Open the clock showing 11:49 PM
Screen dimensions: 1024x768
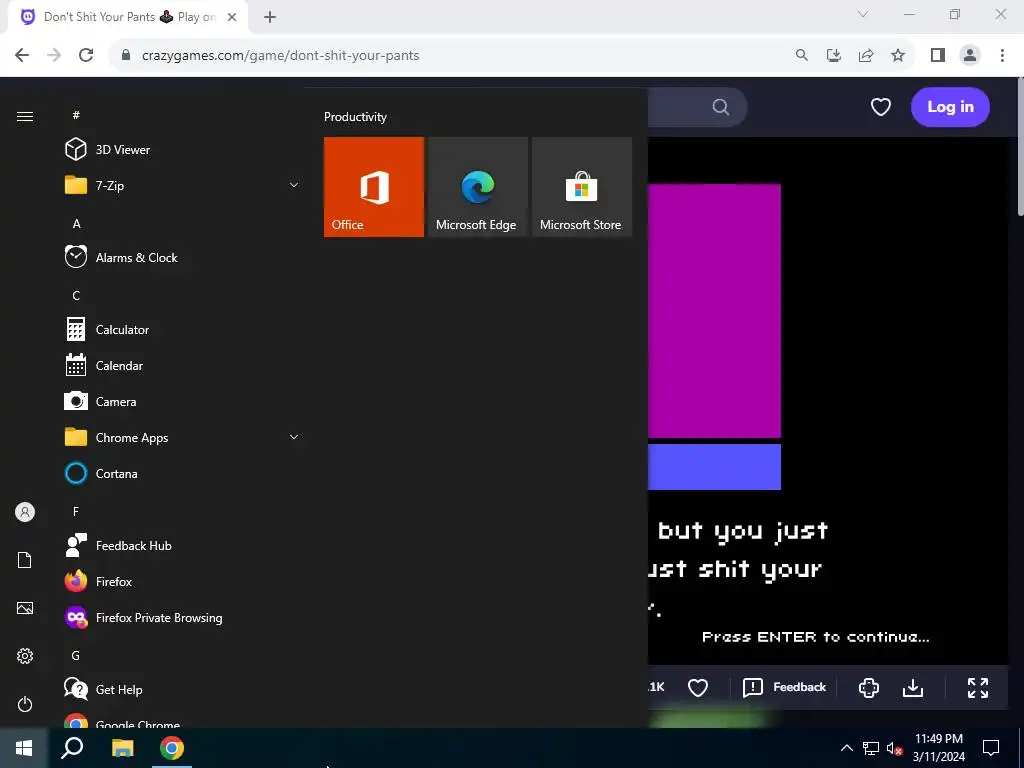938,748
